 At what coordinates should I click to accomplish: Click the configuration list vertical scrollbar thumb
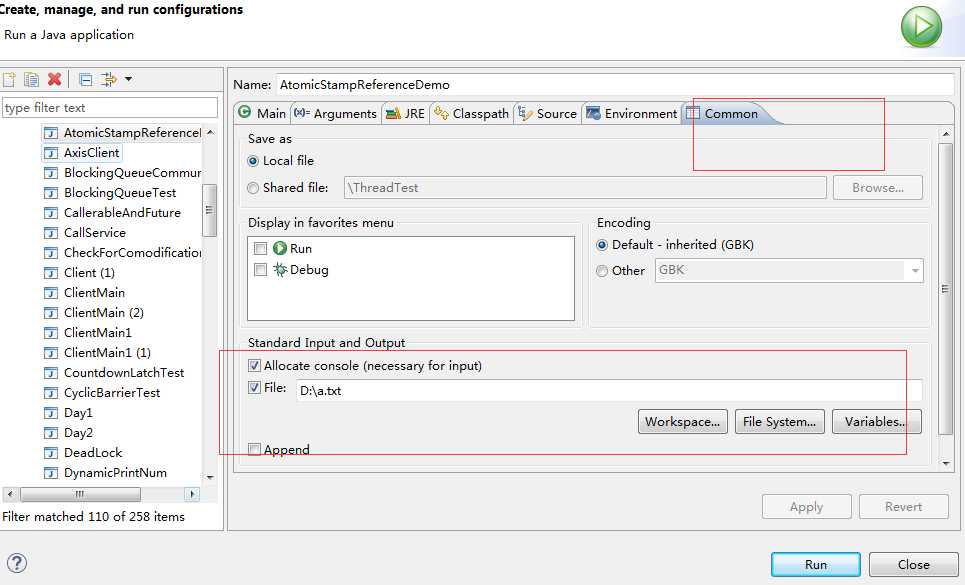[209, 210]
